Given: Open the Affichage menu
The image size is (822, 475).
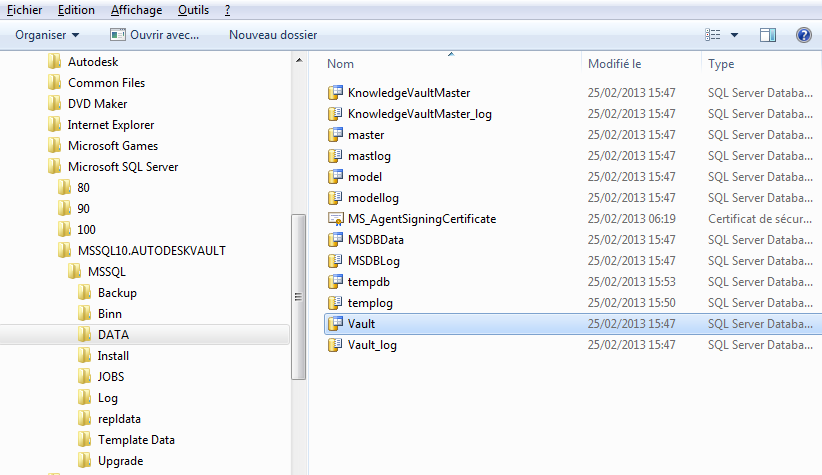Looking at the screenshot, I should [136, 10].
